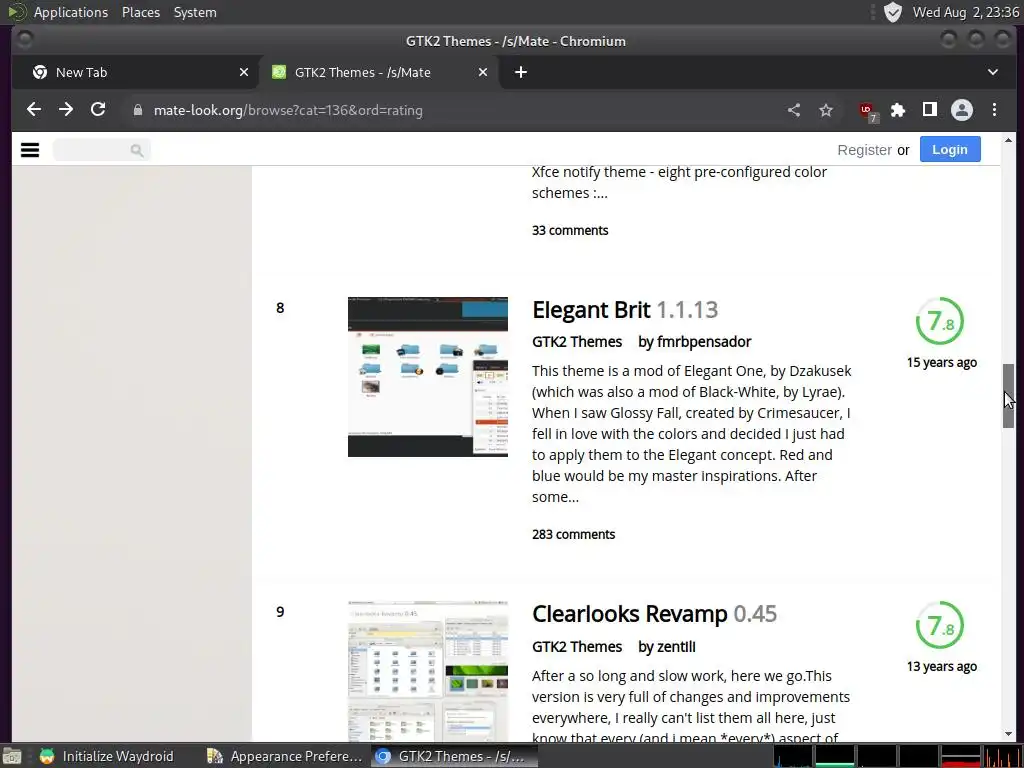Click the page vertical scrollbar thumb
1024x768 pixels.
[1008, 396]
